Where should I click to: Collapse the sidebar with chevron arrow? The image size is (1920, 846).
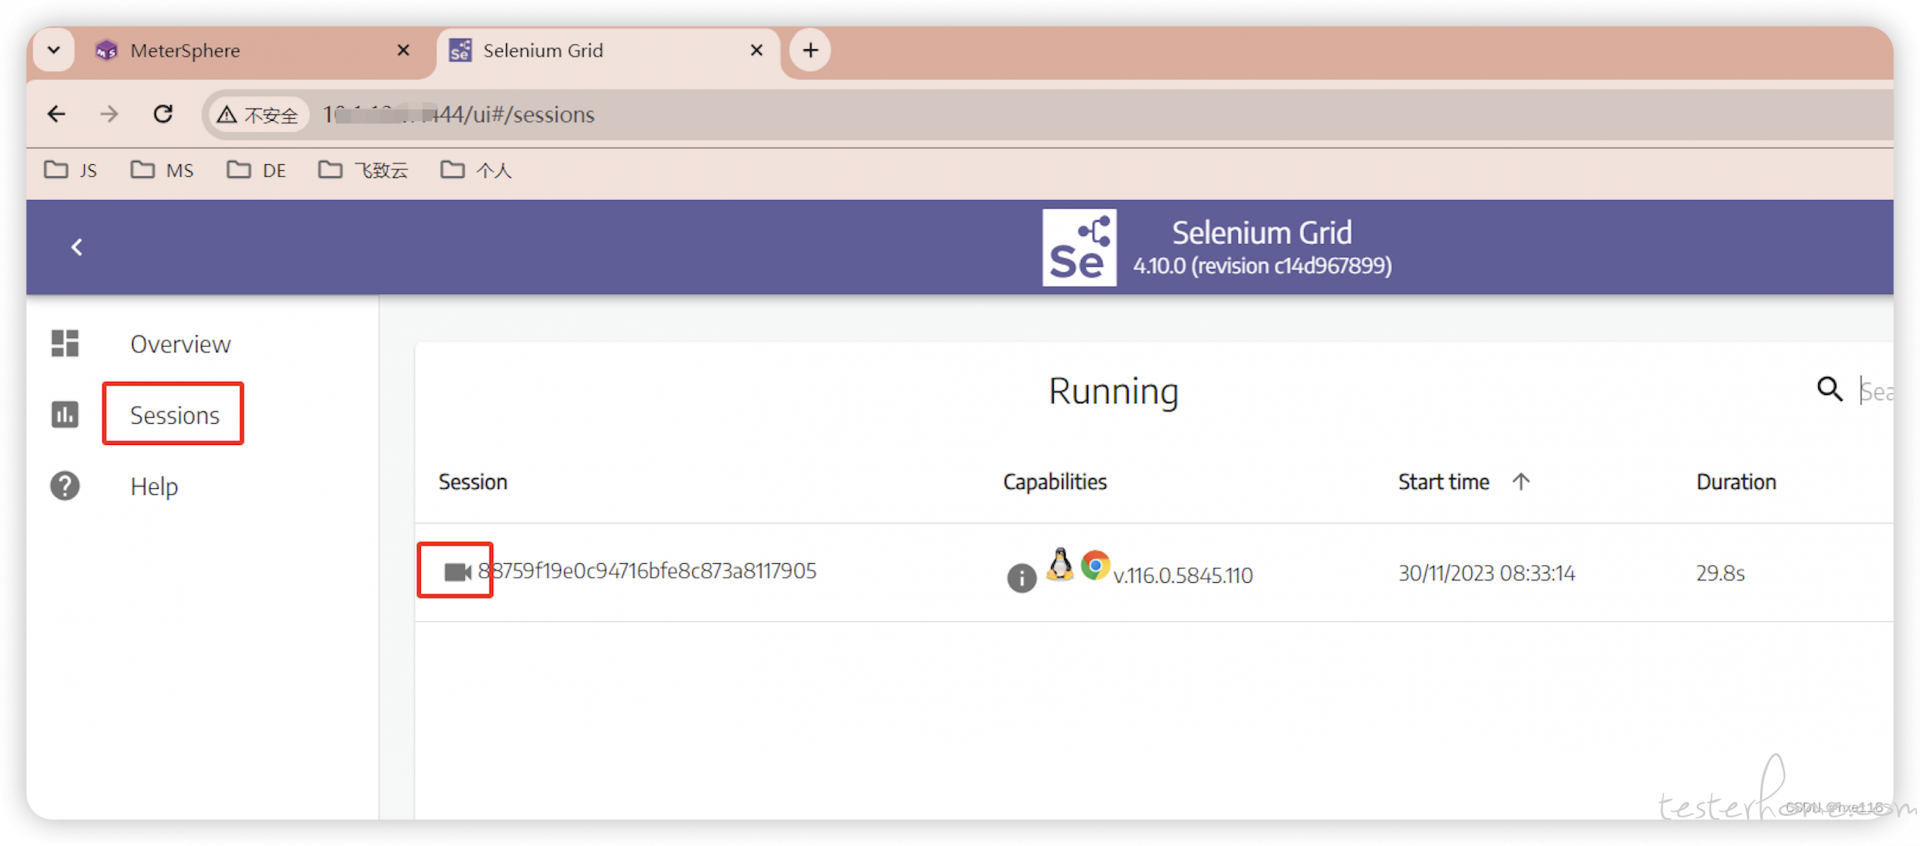[77, 247]
